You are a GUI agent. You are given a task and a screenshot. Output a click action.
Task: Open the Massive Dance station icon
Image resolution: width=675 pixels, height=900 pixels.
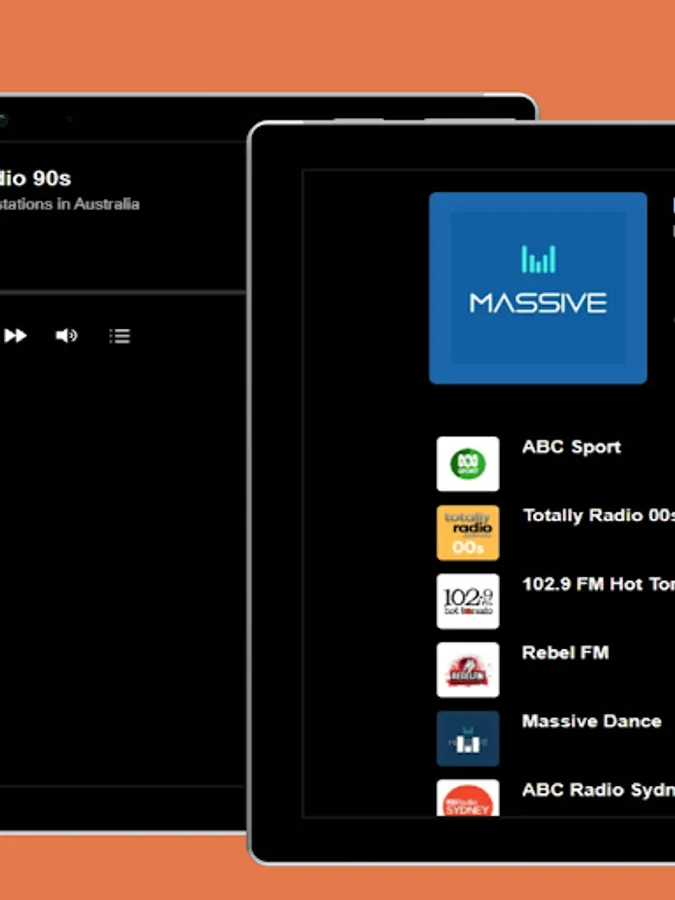pos(468,739)
